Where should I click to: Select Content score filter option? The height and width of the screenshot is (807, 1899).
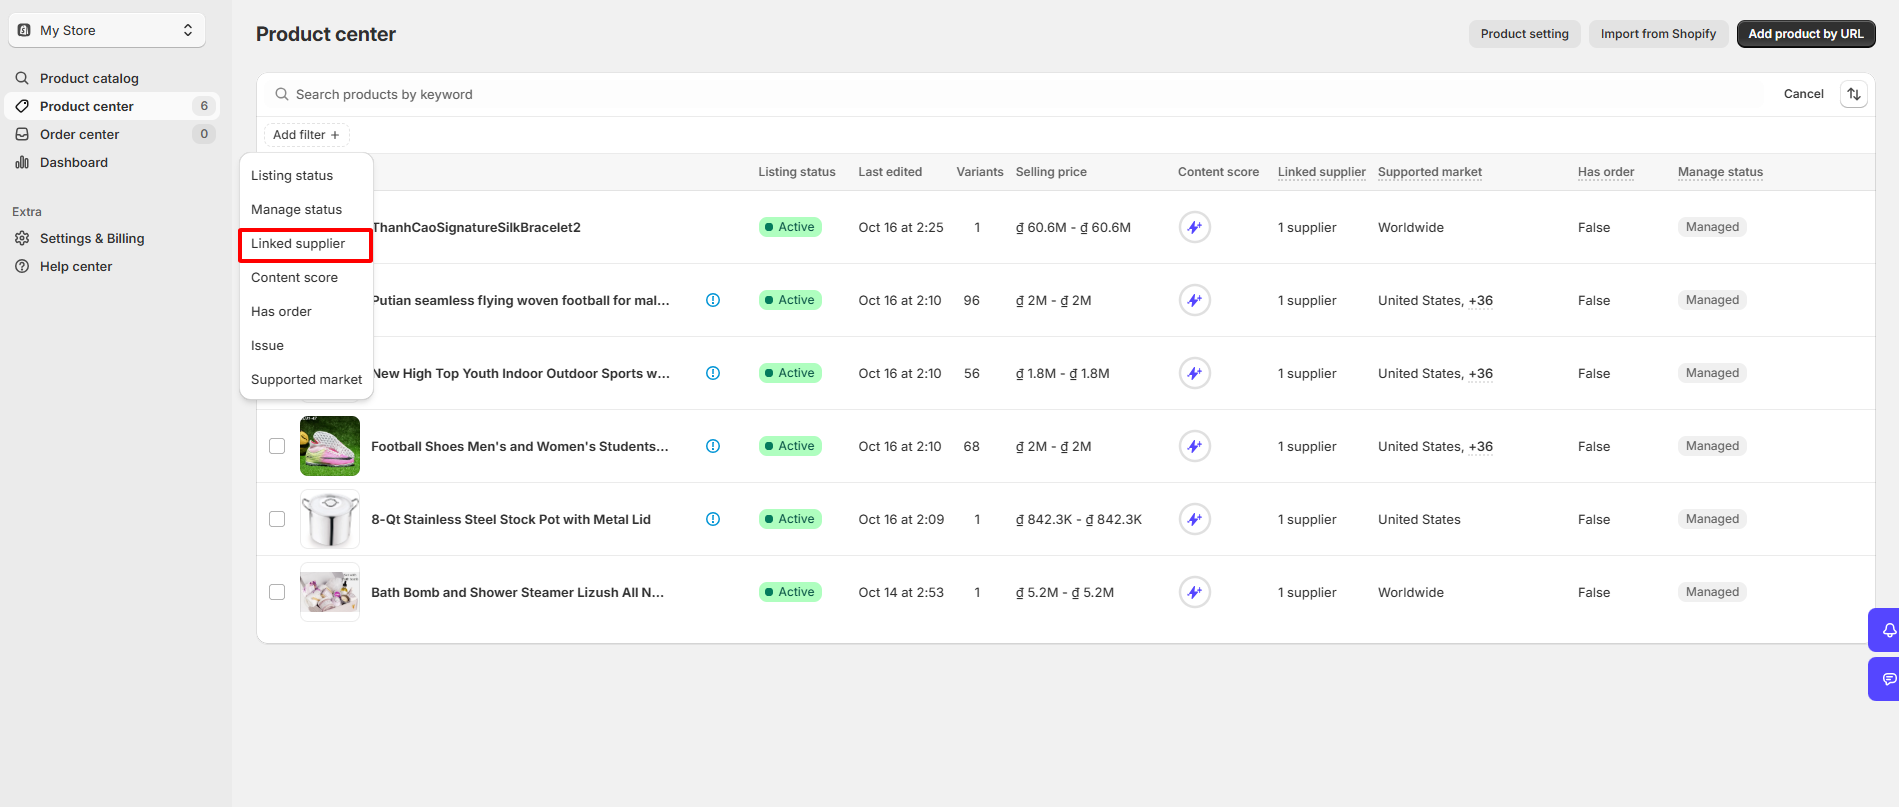coord(294,278)
